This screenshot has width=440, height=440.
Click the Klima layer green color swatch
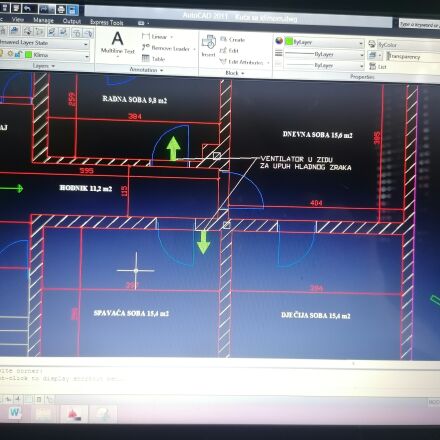pyautogui.click(x=28, y=54)
